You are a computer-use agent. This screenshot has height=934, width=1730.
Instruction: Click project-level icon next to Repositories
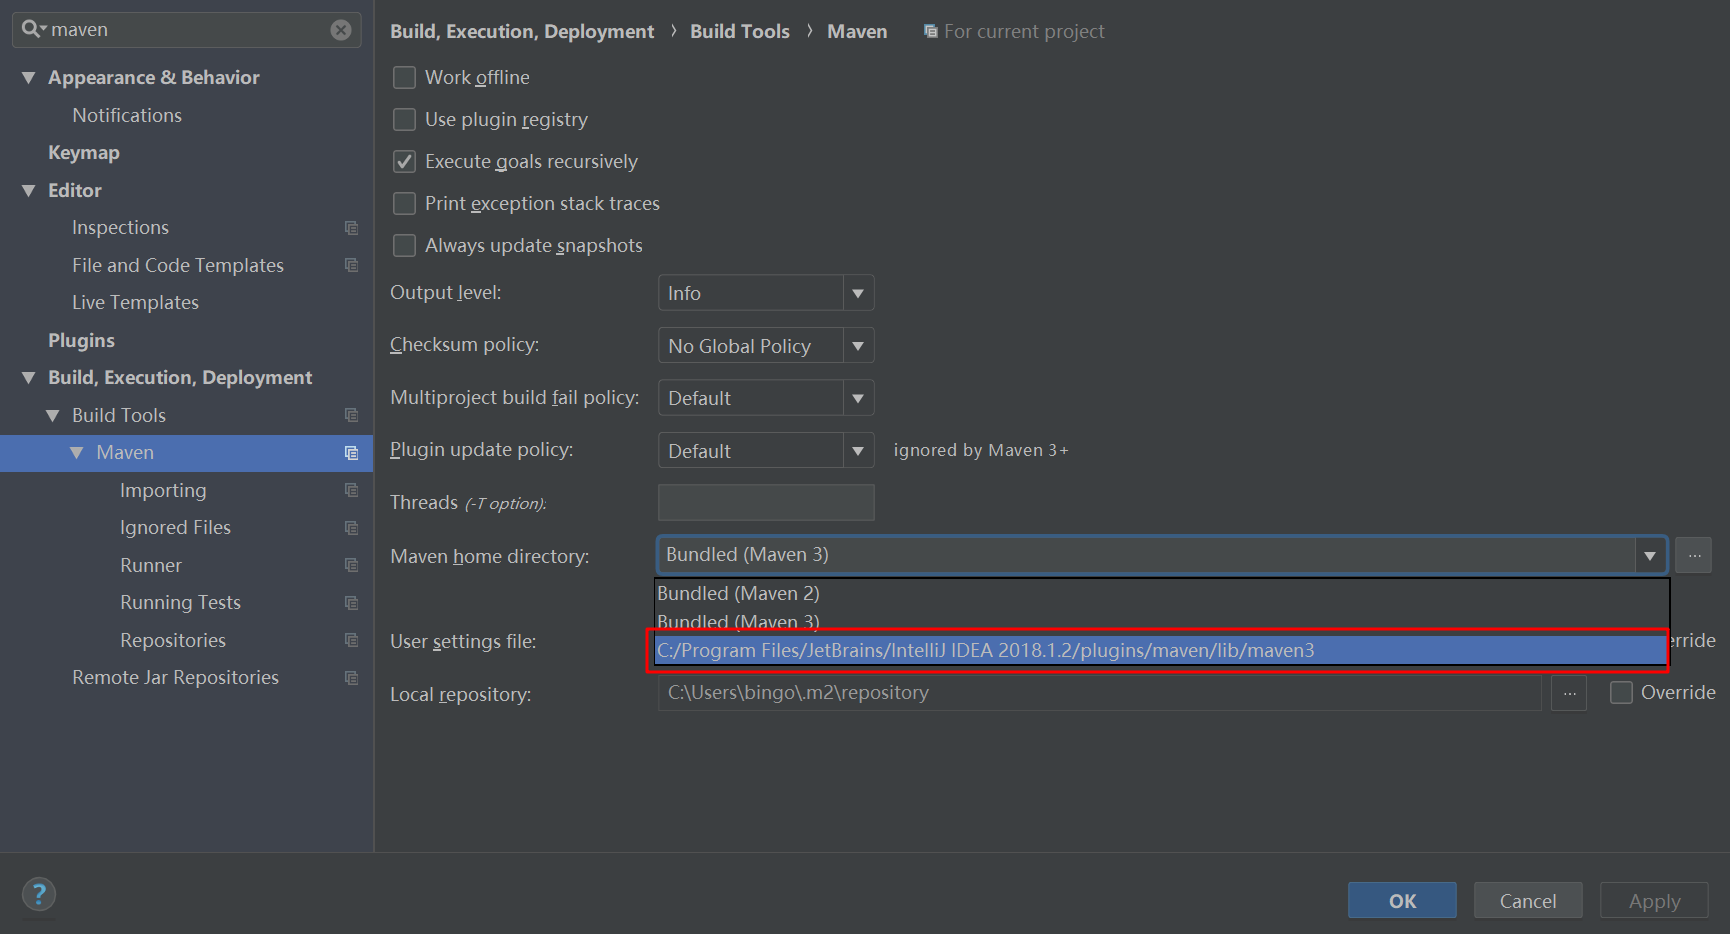coord(351,640)
